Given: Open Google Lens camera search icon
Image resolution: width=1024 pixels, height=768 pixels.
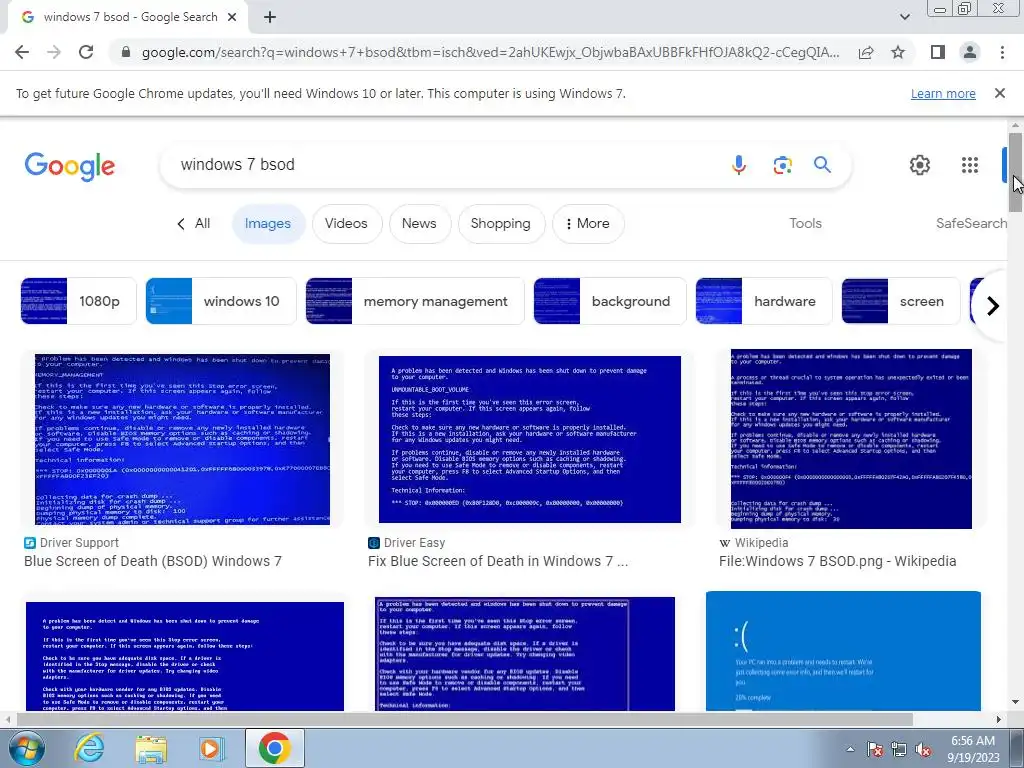Looking at the screenshot, I should coord(782,165).
